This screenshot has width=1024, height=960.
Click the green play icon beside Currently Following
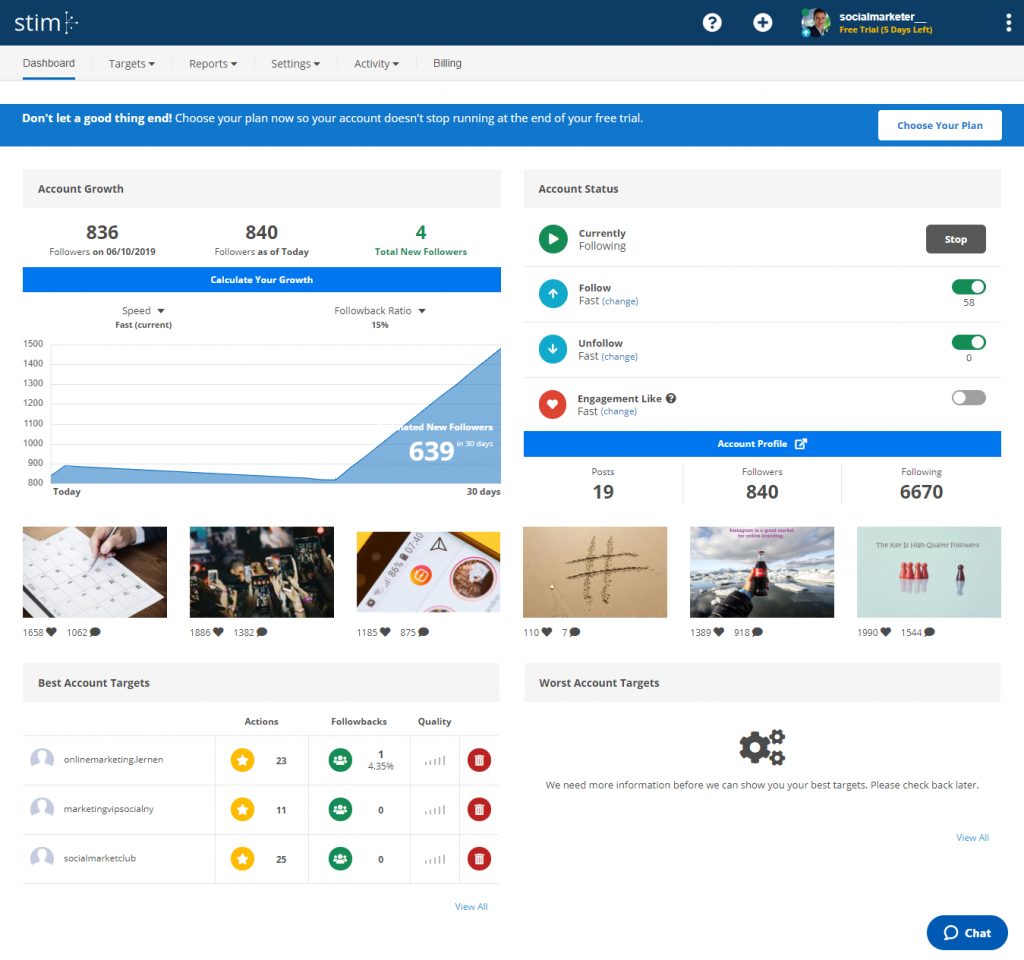553,238
